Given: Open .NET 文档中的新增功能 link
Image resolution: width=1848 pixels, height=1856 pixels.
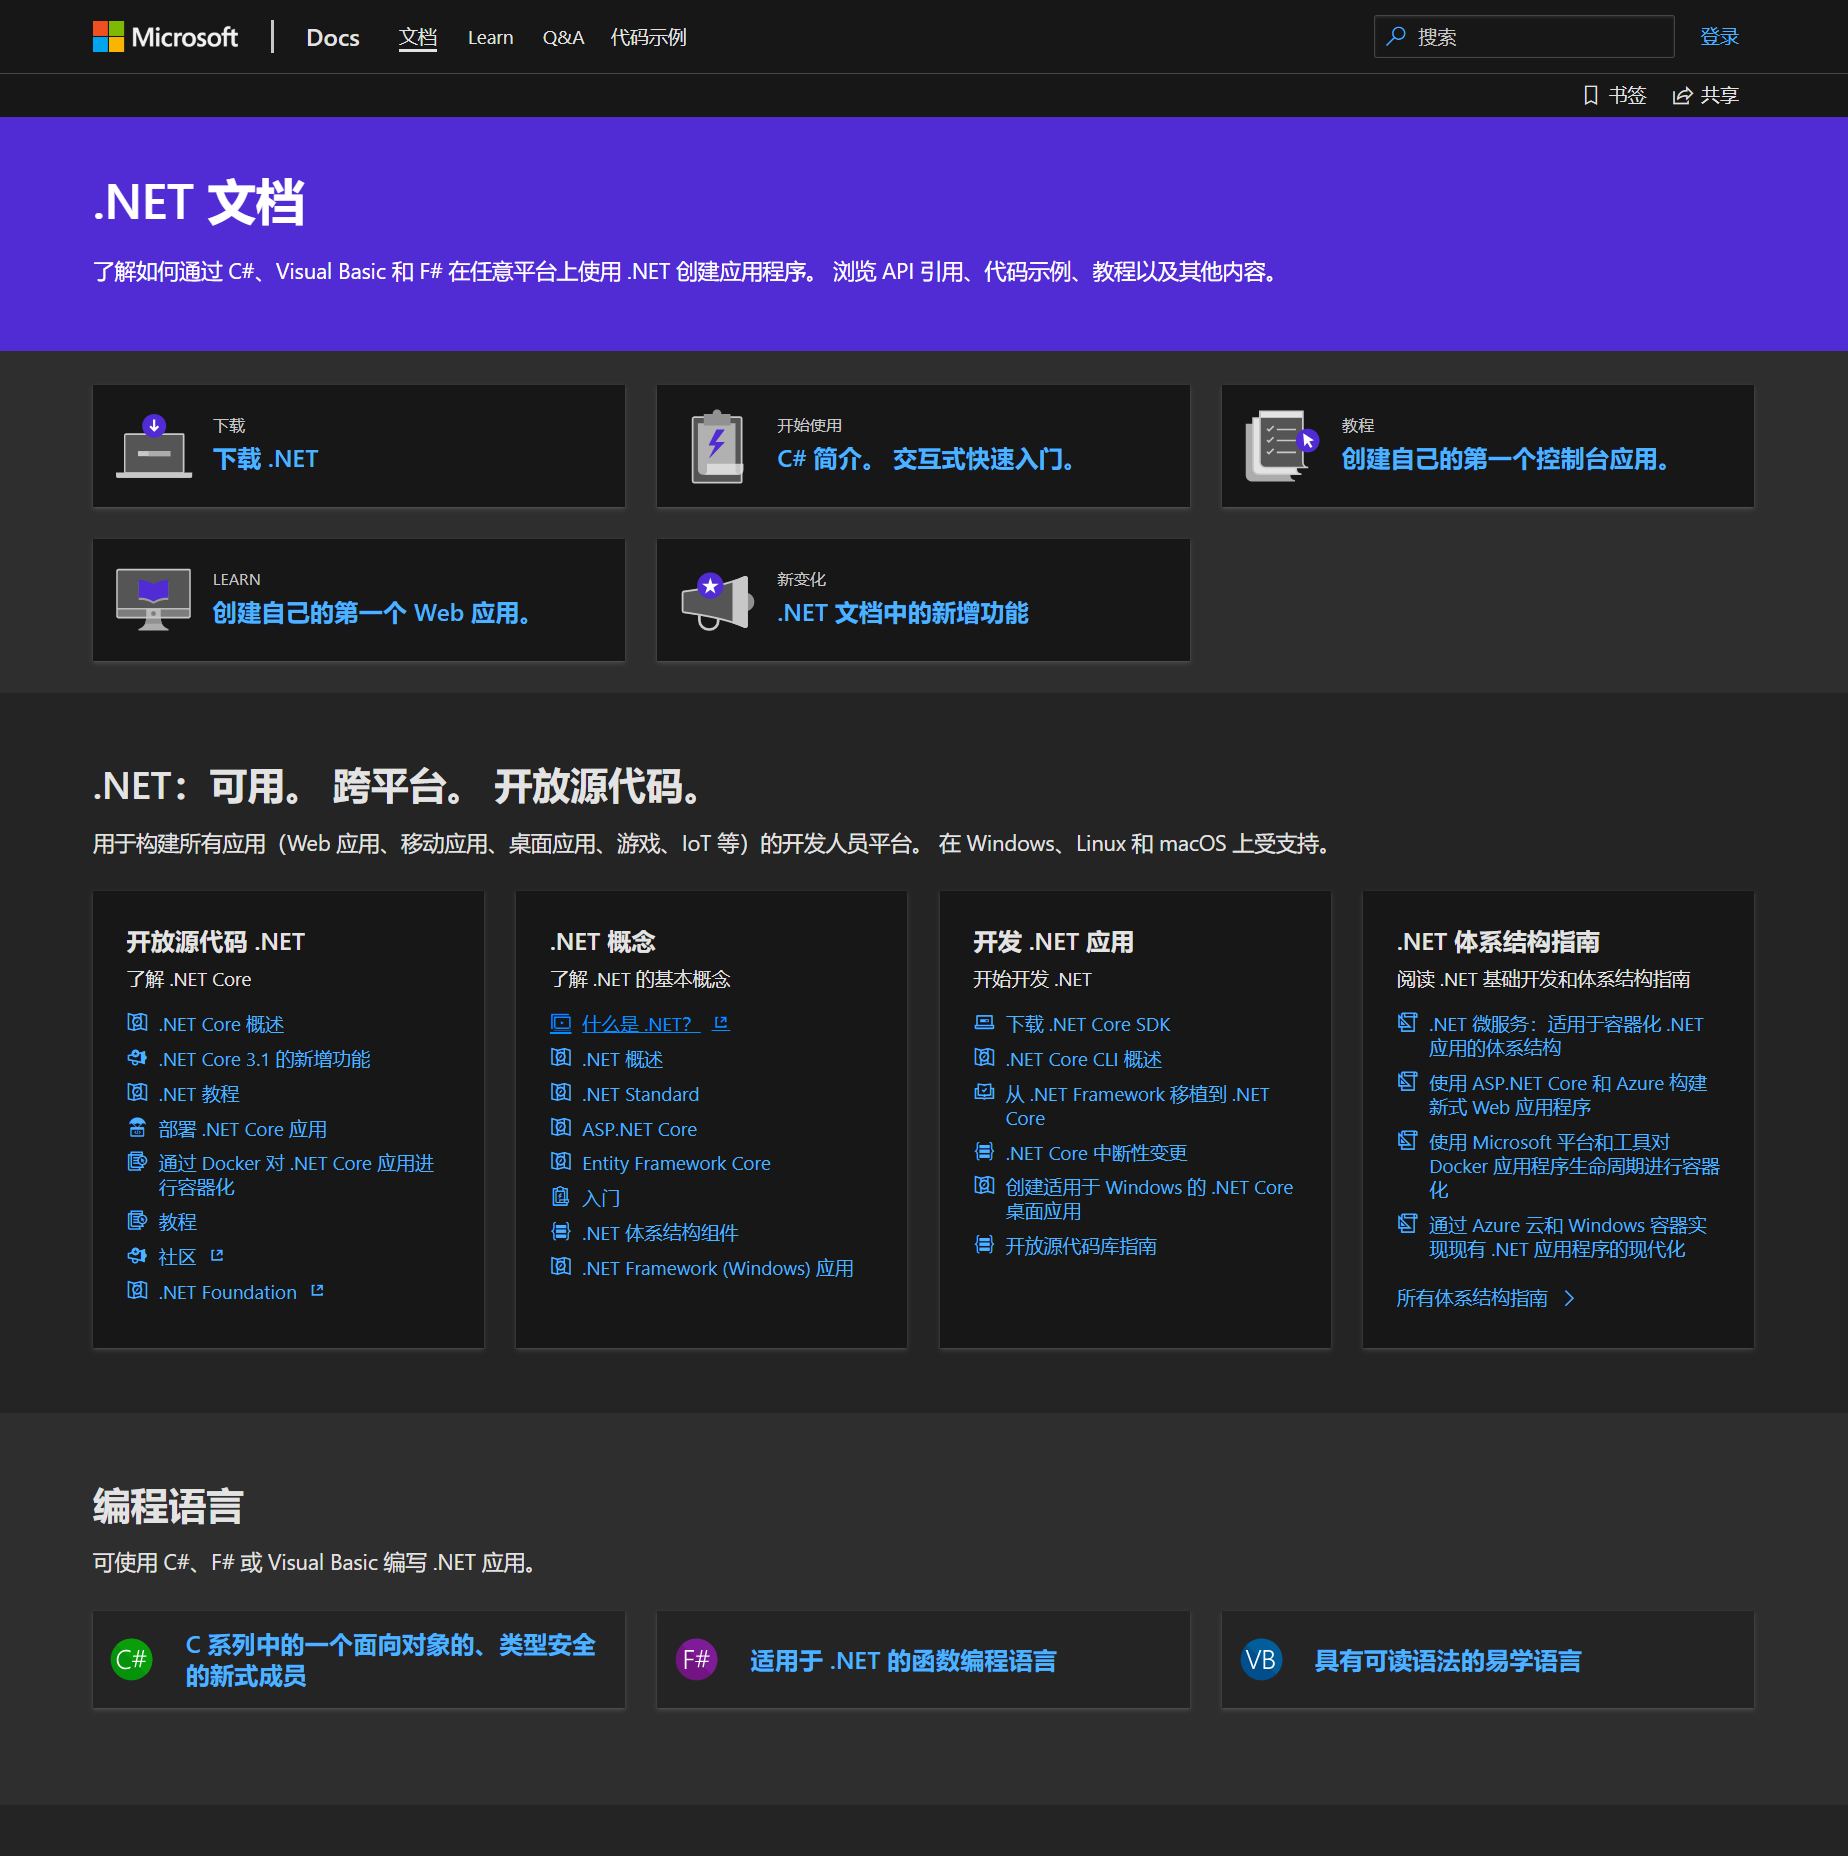Looking at the screenshot, I should tap(902, 613).
